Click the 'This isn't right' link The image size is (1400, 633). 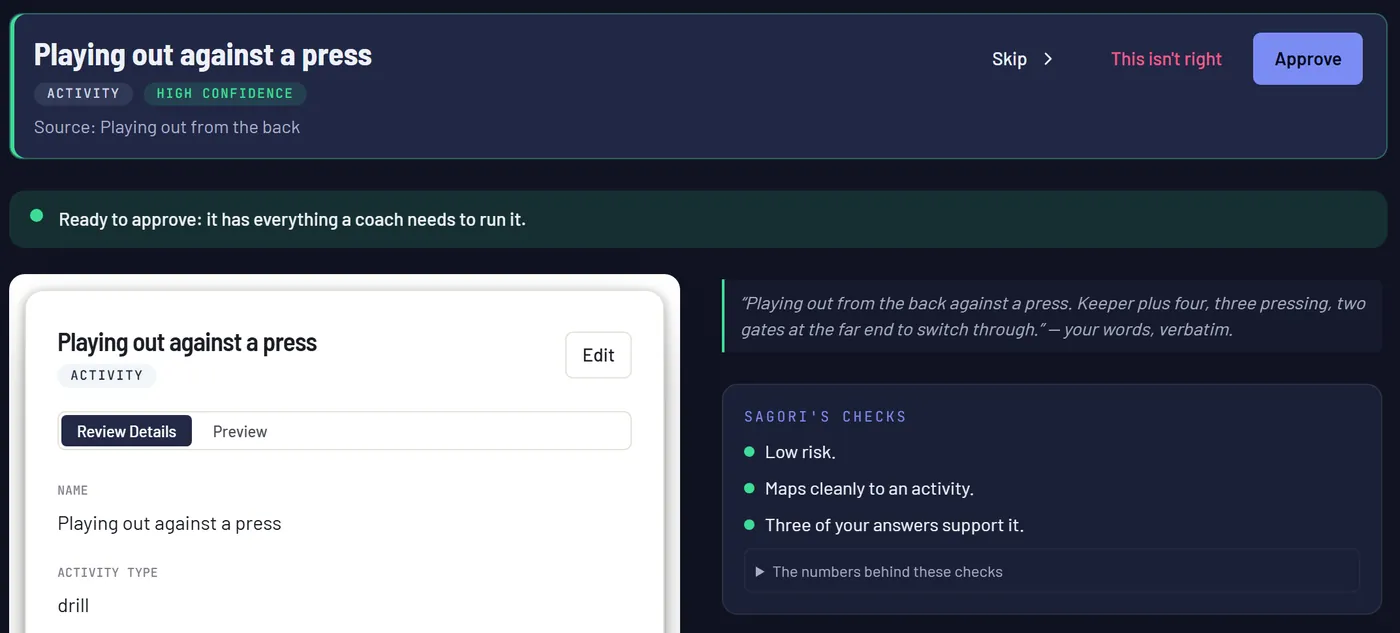(x=1166, y=59)
